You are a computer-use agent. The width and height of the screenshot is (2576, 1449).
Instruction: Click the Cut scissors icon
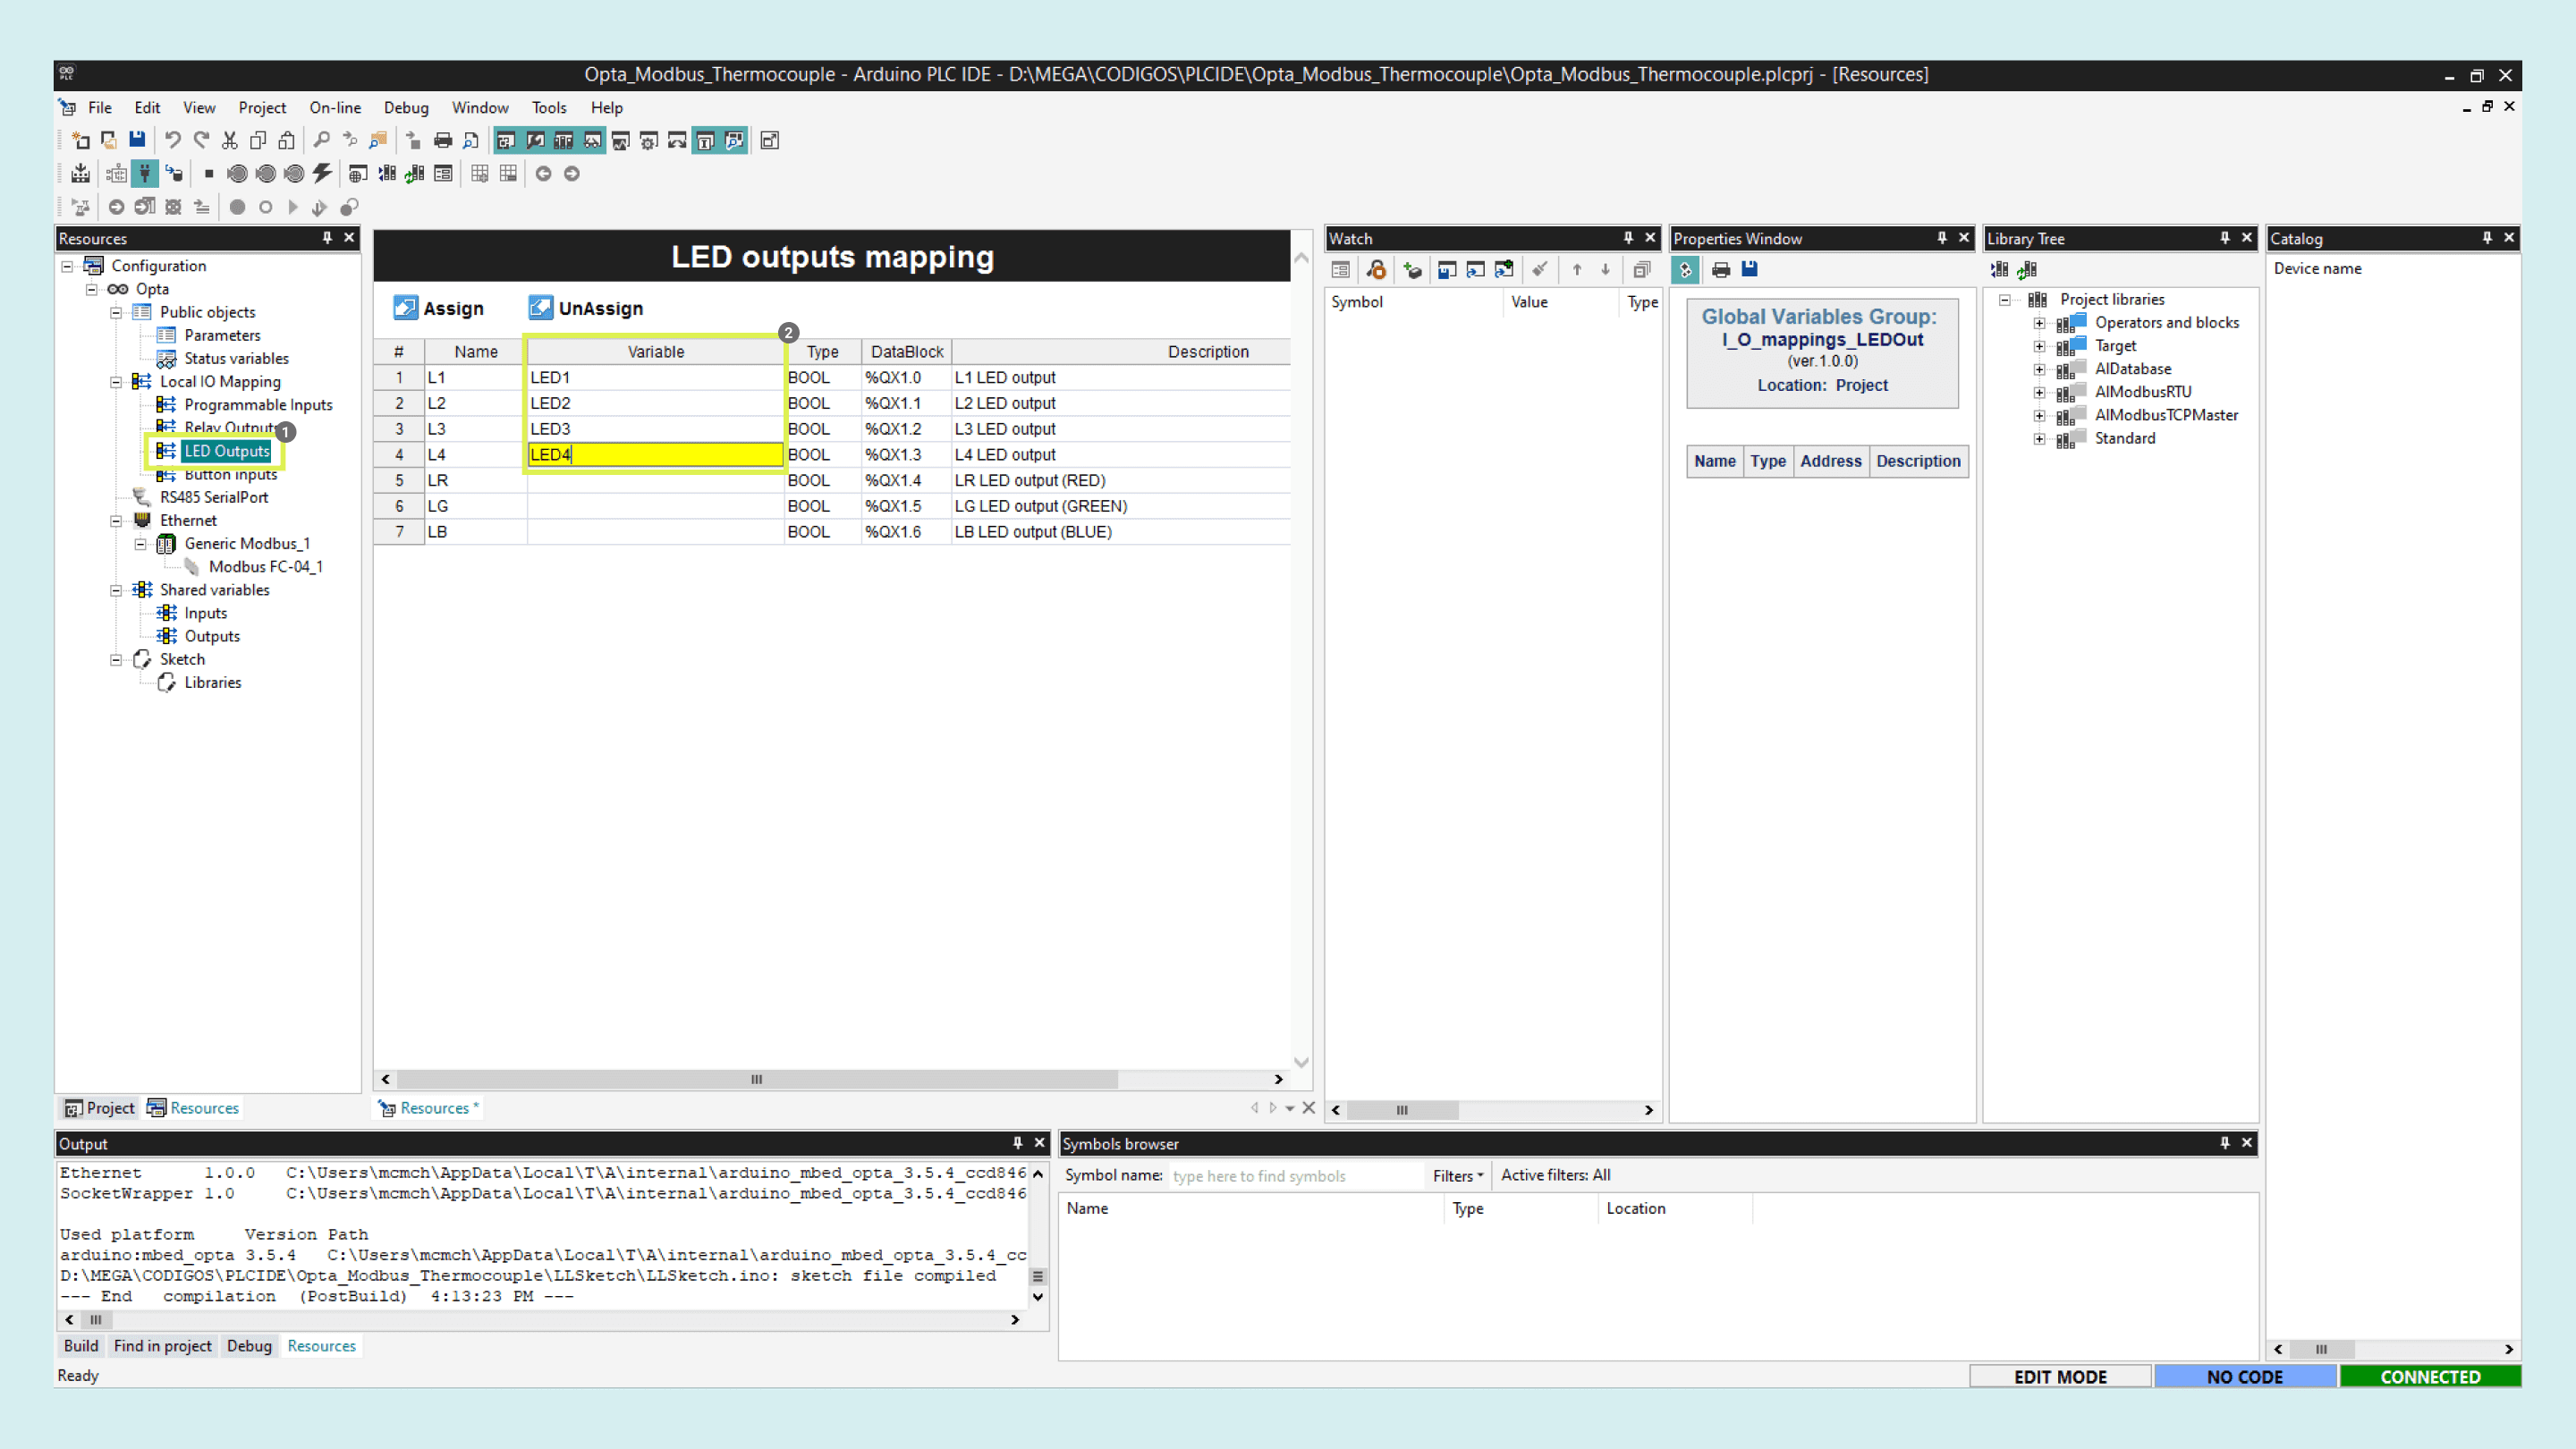click(x=230, y=140)
